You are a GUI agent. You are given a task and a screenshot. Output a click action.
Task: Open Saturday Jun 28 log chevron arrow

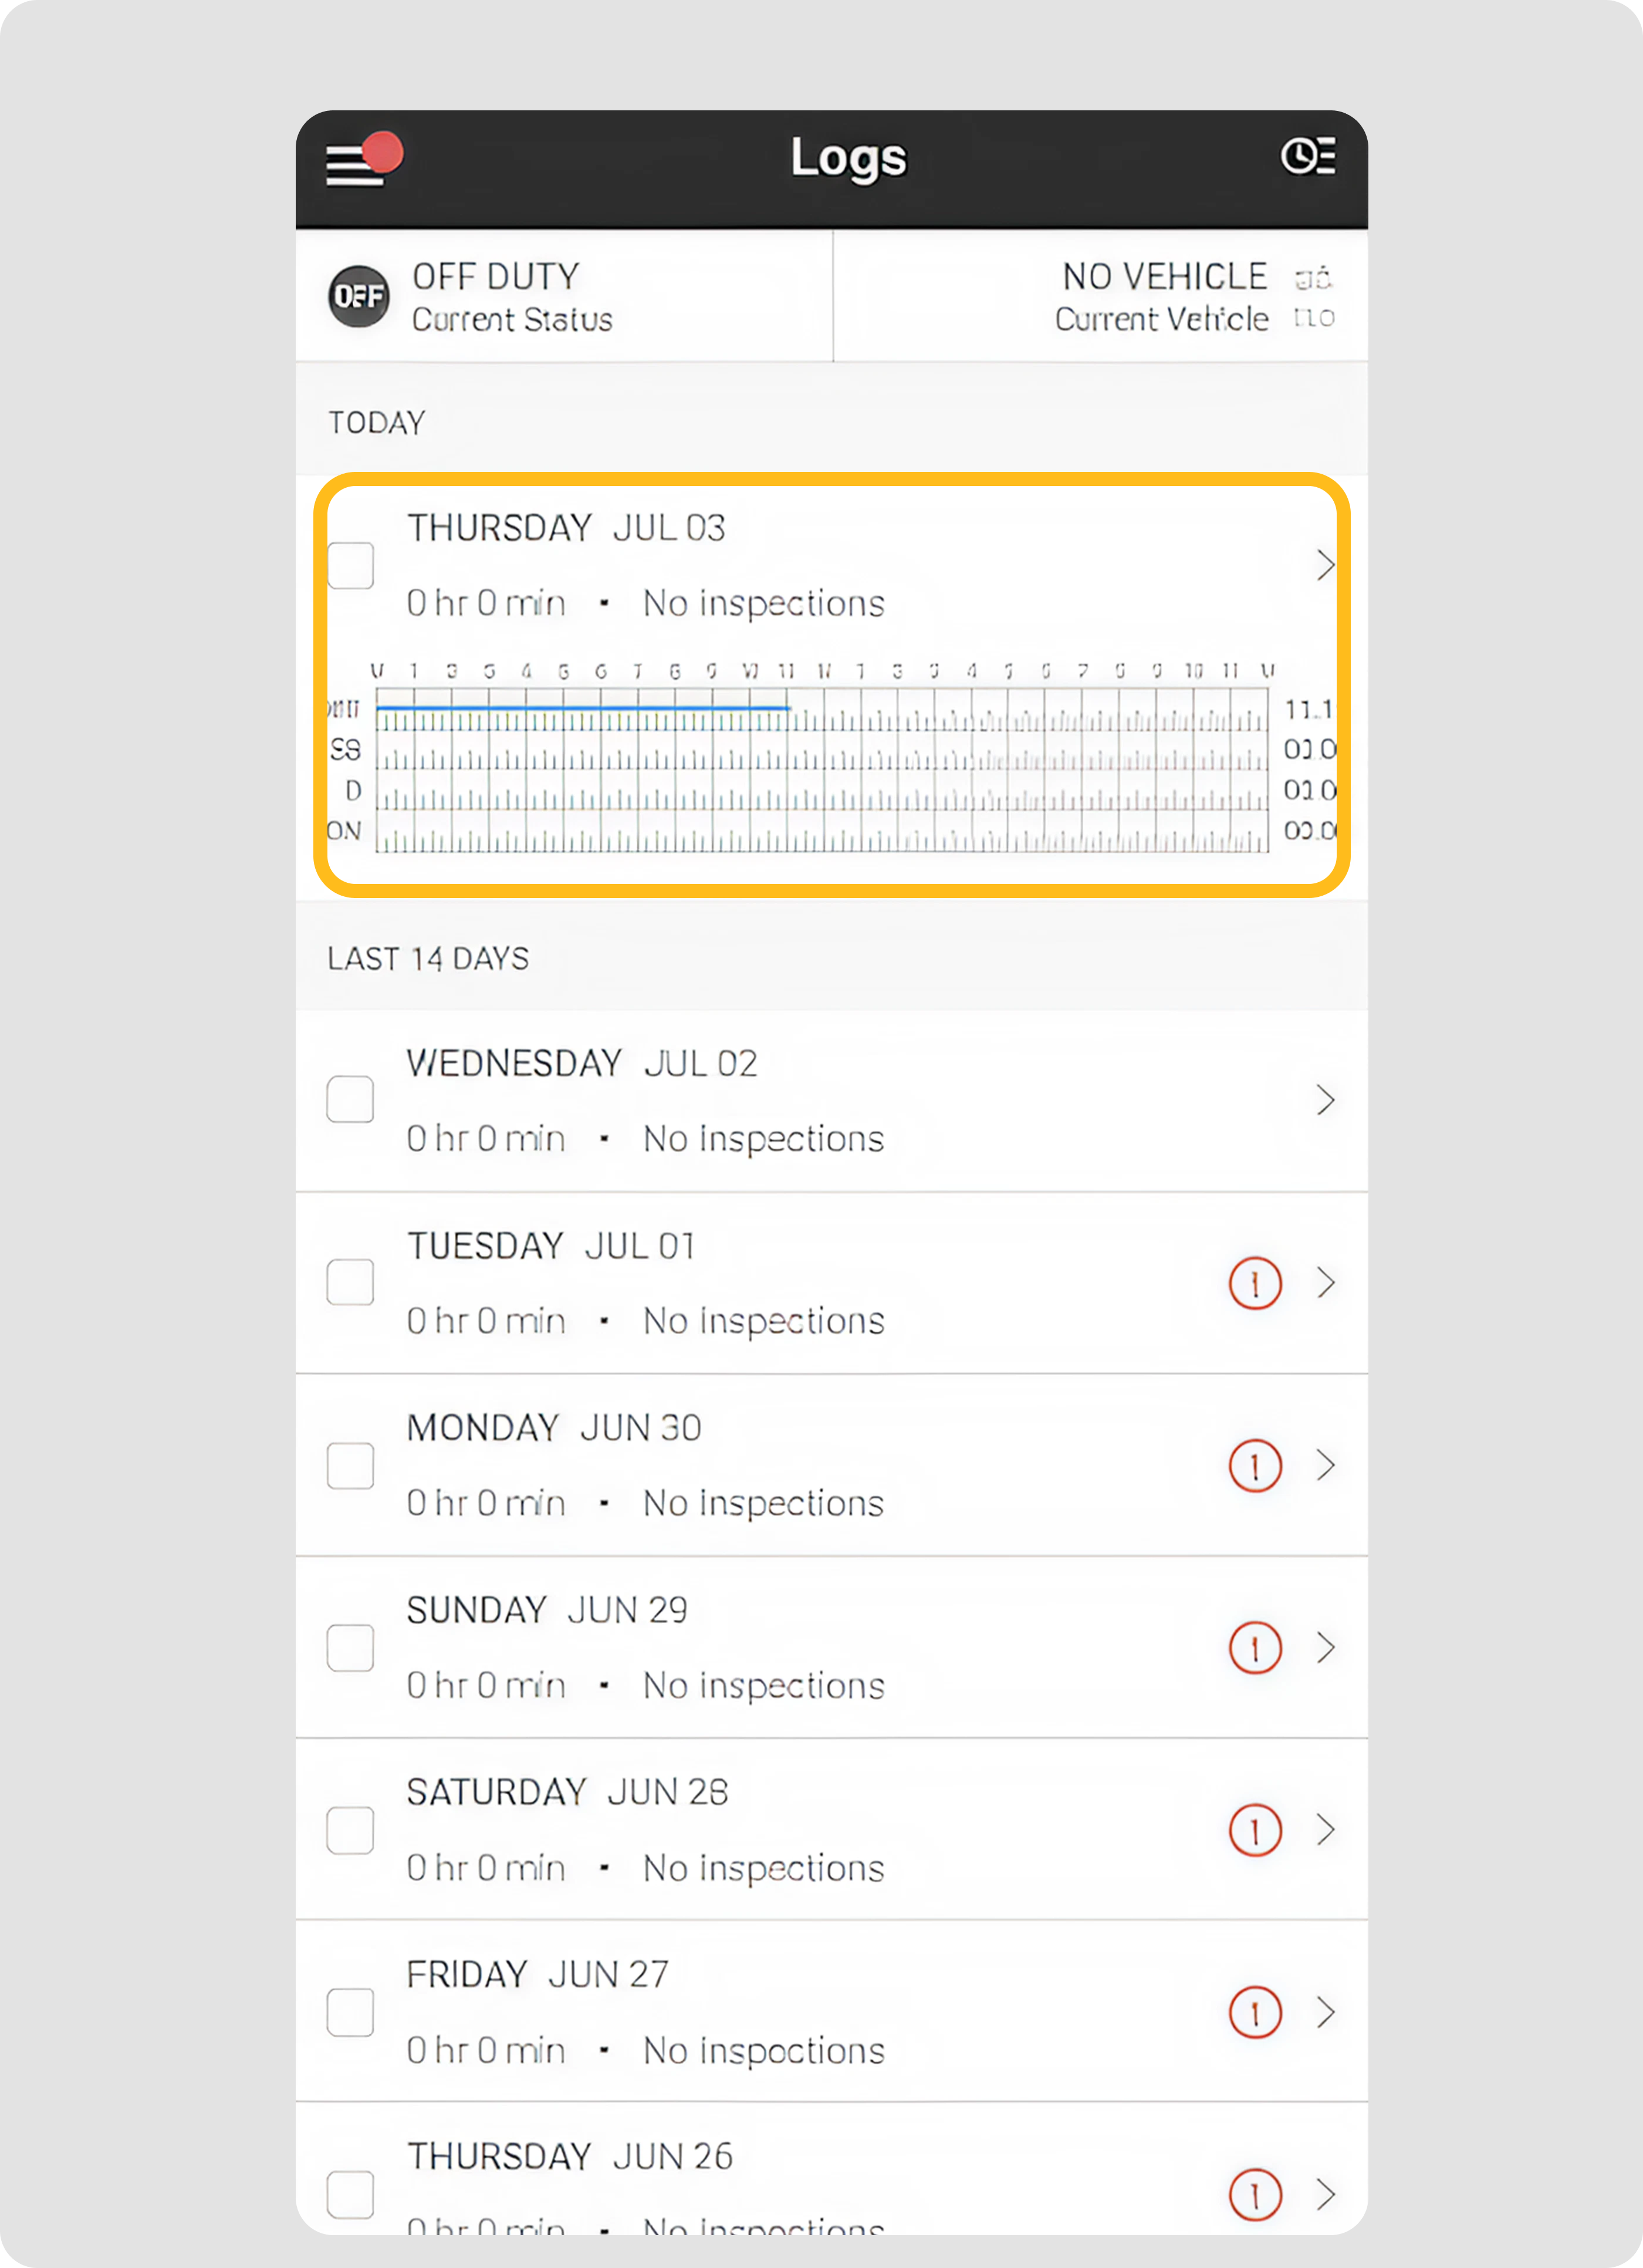click(x=1325, y=1830)
